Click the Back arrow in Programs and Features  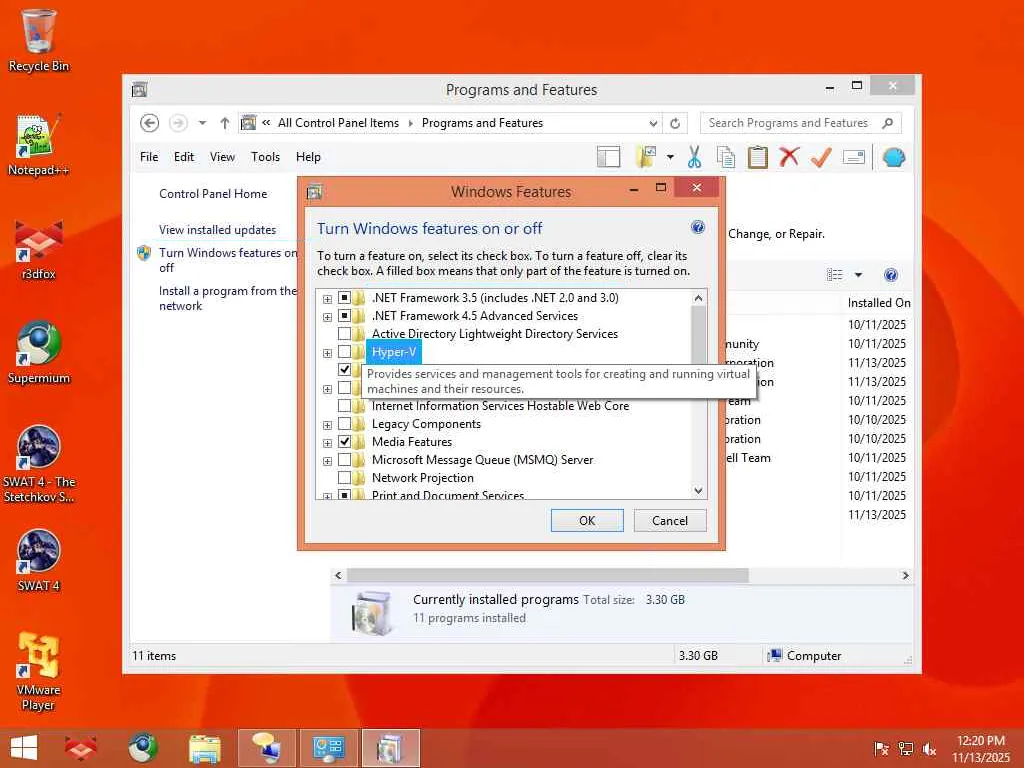tap(150, 123)
